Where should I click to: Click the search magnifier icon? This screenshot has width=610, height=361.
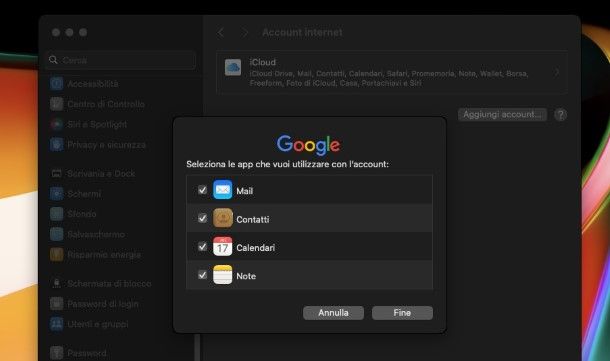[x=53, y=60]
